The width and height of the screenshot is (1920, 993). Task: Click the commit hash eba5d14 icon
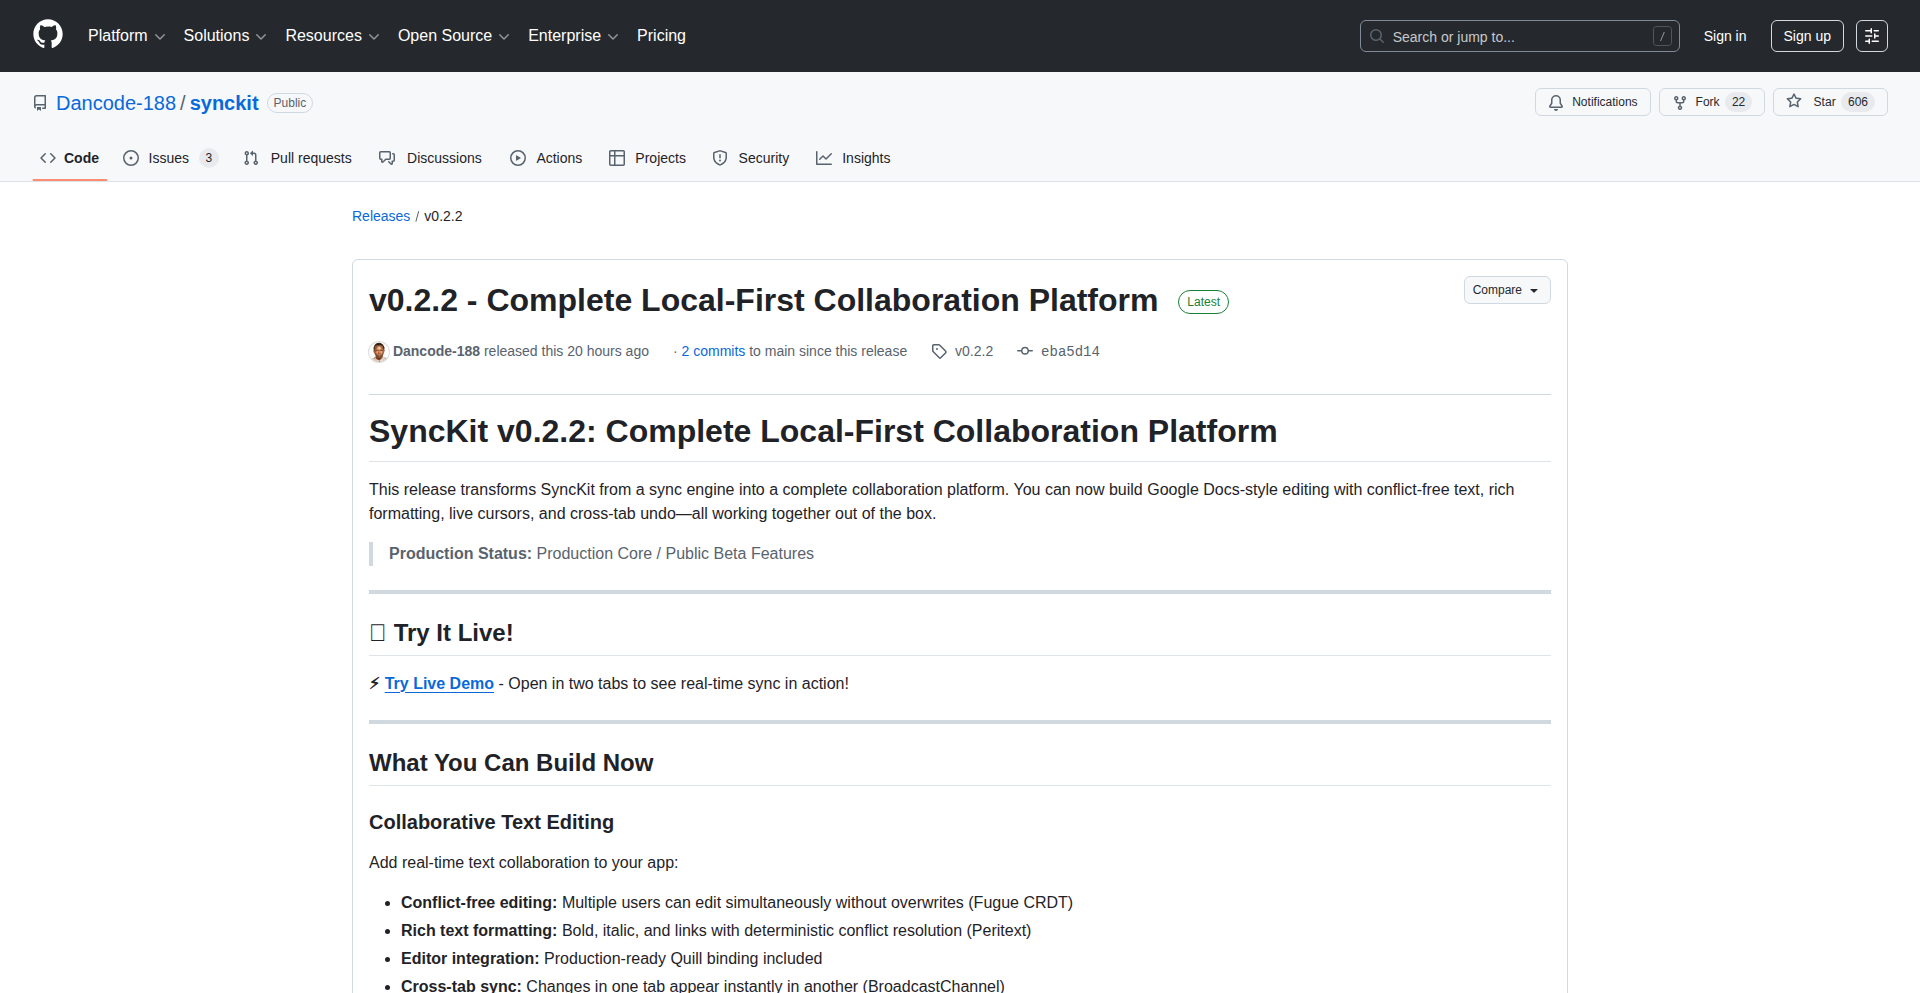(x=1024, y=351)
